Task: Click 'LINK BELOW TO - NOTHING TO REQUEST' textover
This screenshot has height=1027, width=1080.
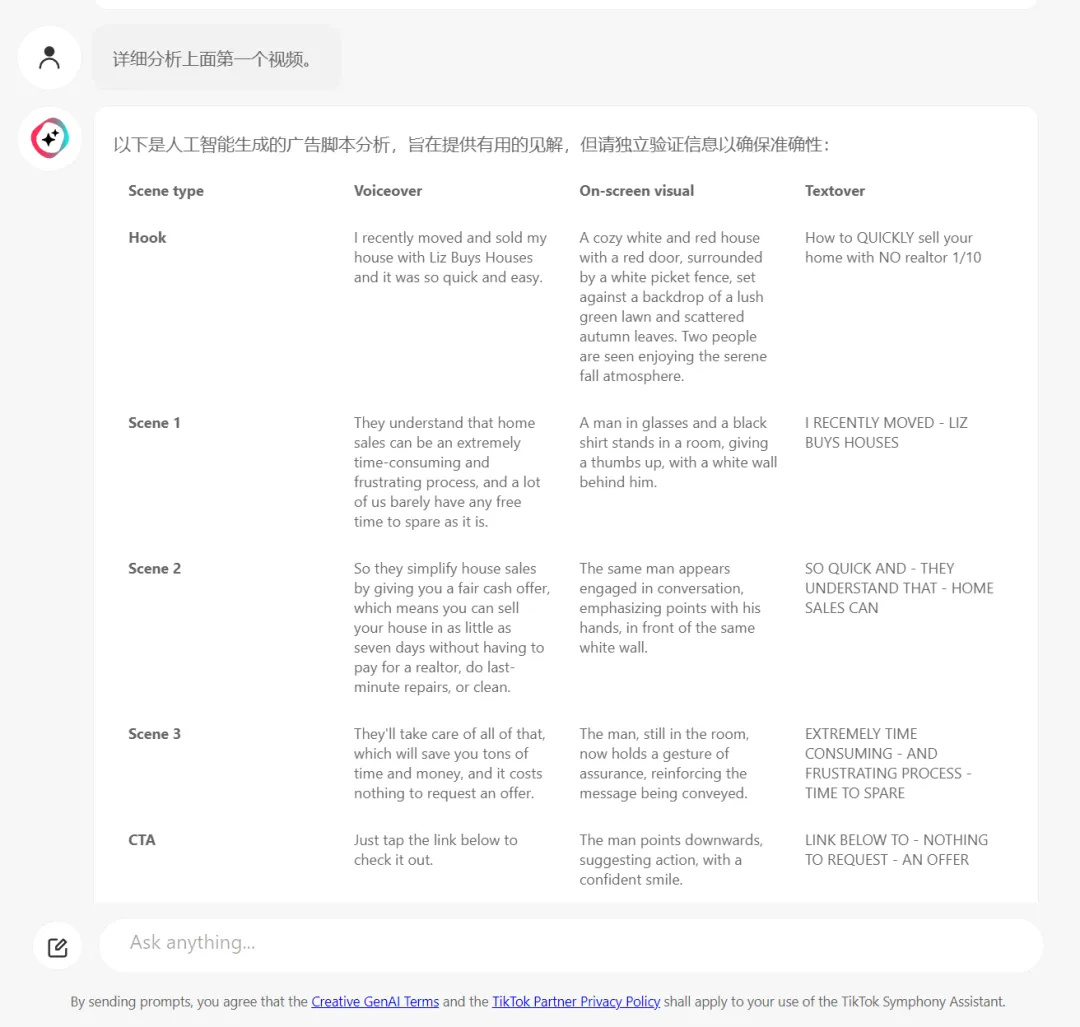Action: point(897,850)
